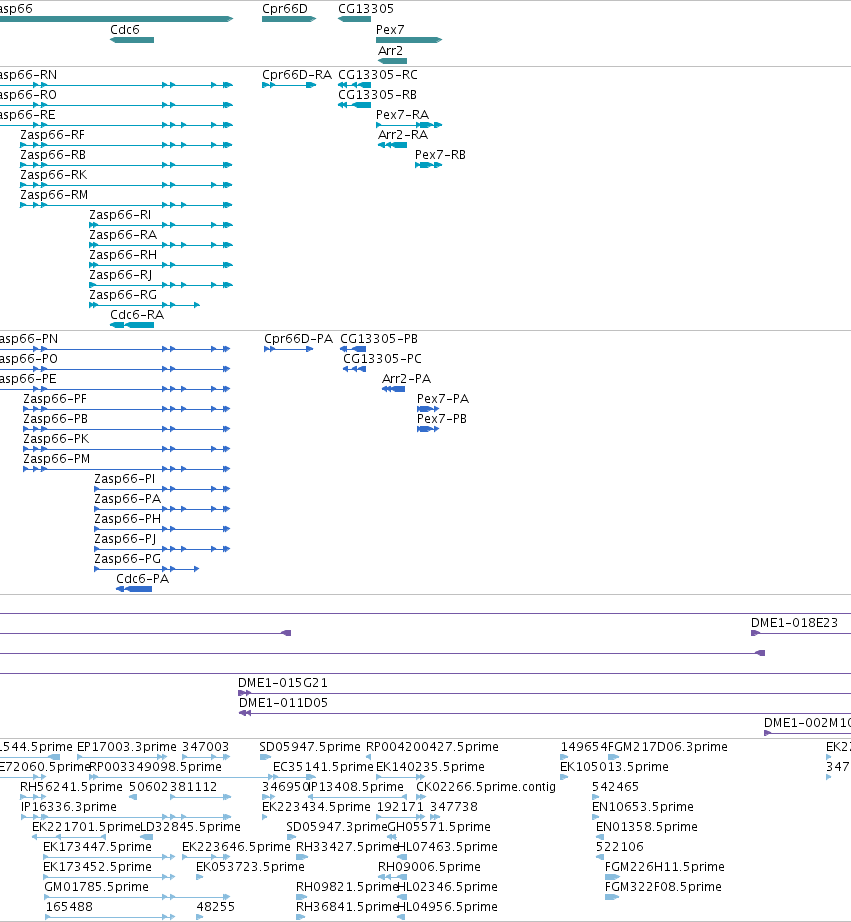Select transcript CG13305-RB
This screenshot has width=851, height=922.
[377, 95]
